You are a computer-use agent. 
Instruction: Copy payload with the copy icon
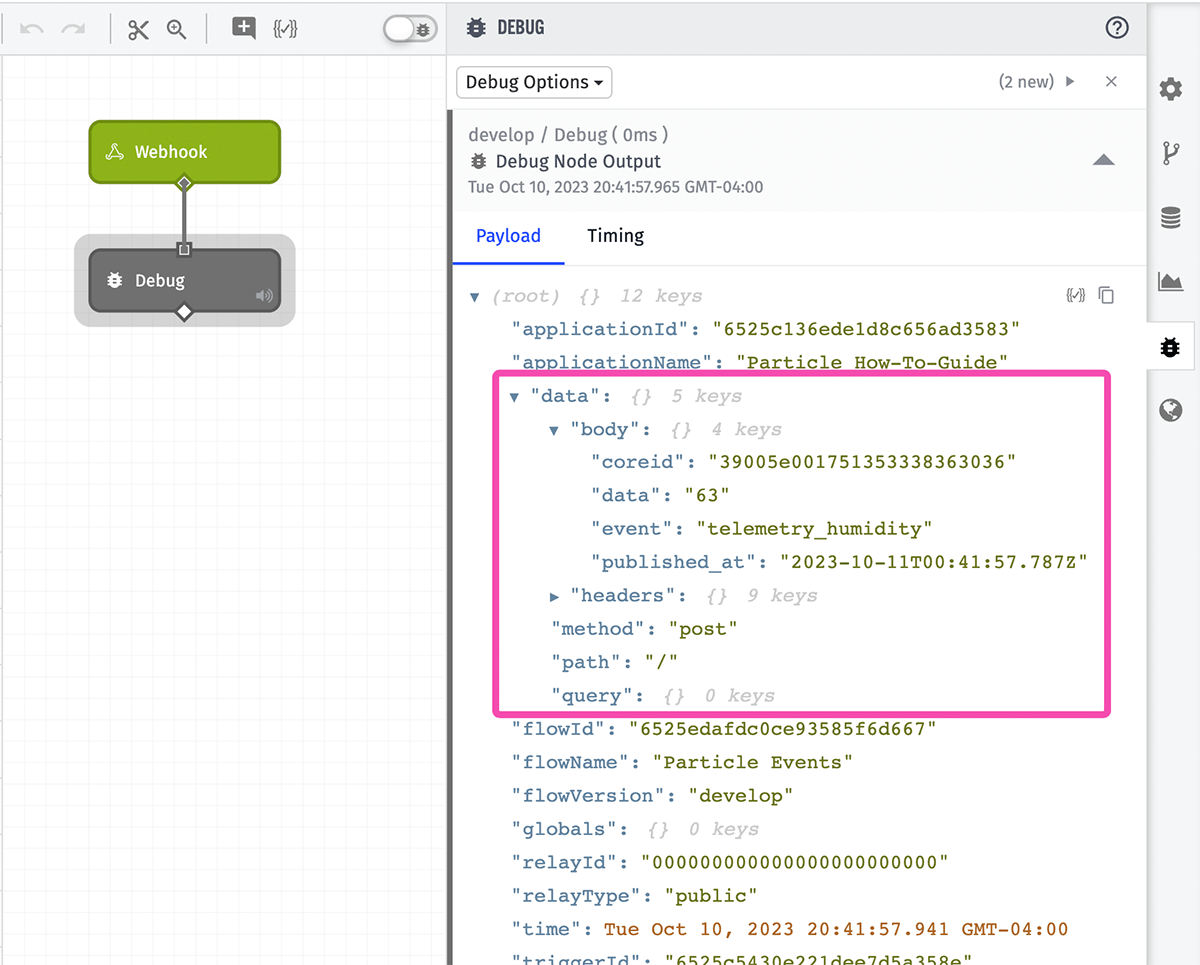[1106, 295]
